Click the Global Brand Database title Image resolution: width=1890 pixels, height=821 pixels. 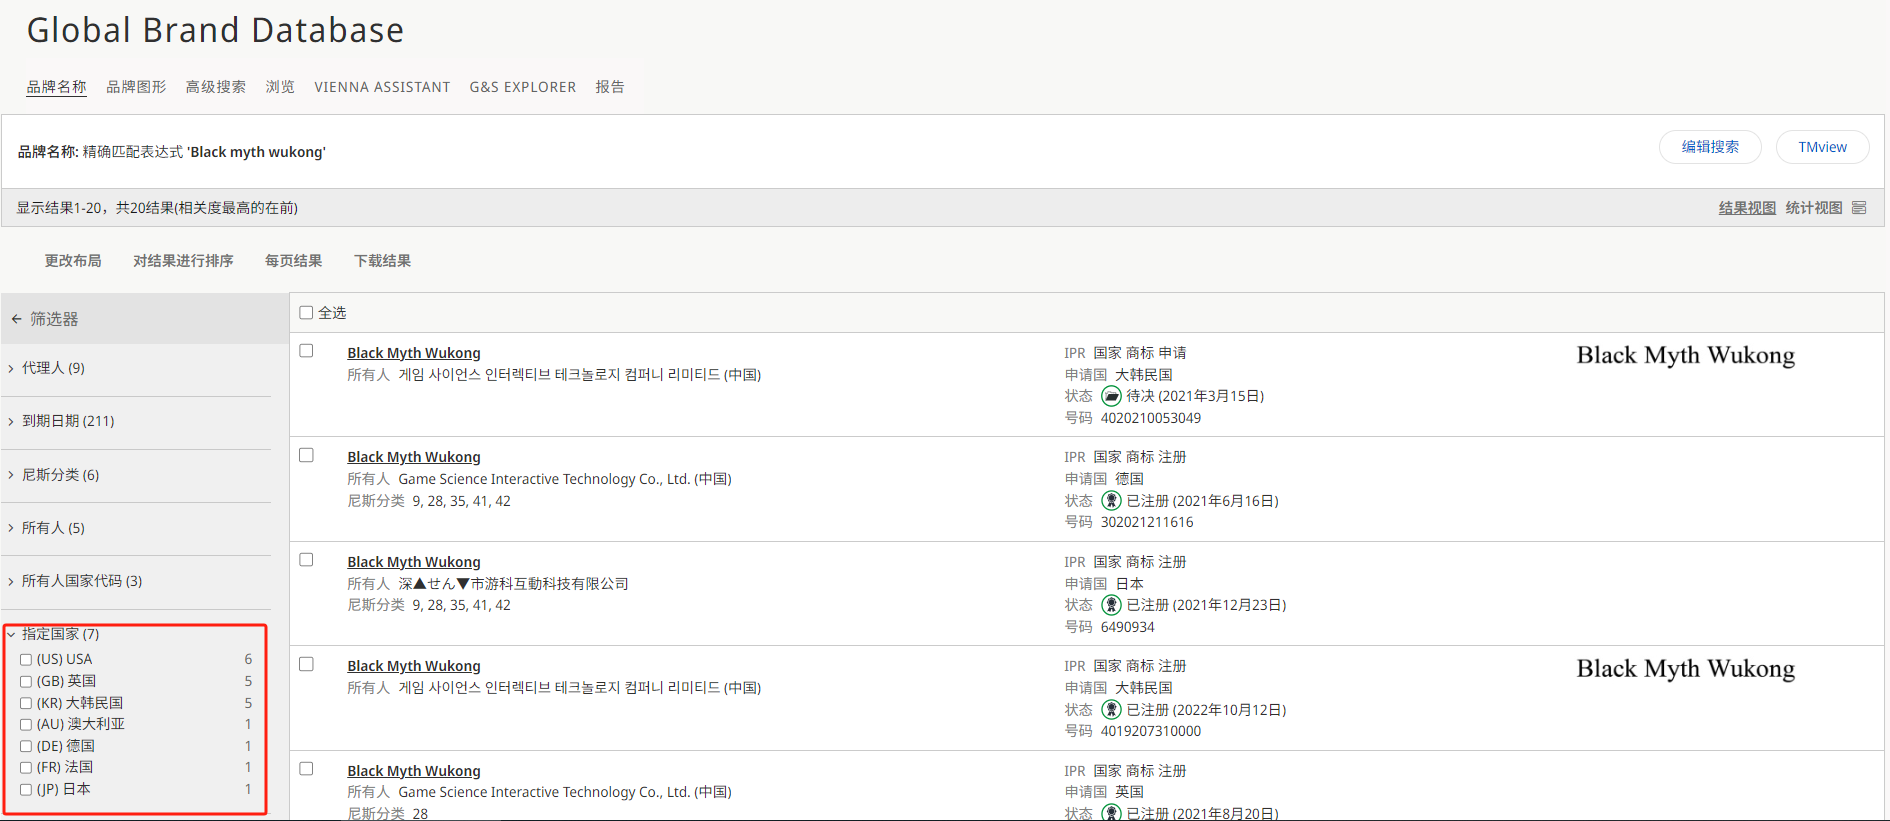[215, 30]
